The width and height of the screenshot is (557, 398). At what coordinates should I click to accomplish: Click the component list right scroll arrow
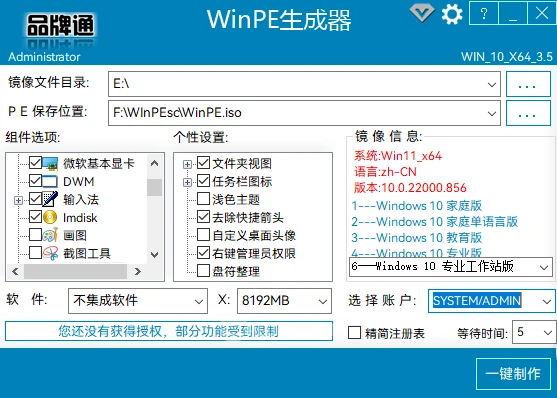pos(137,271)
